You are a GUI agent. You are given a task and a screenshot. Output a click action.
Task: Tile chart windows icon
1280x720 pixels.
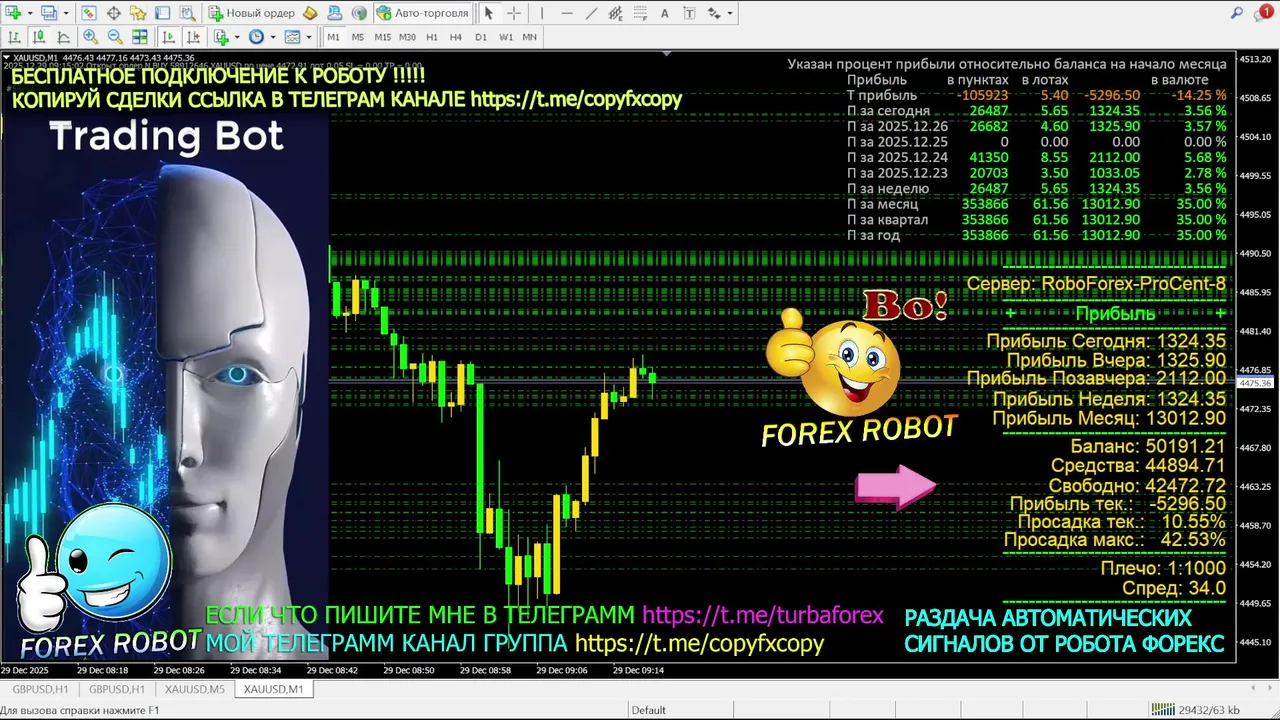[x=140, y=37]
